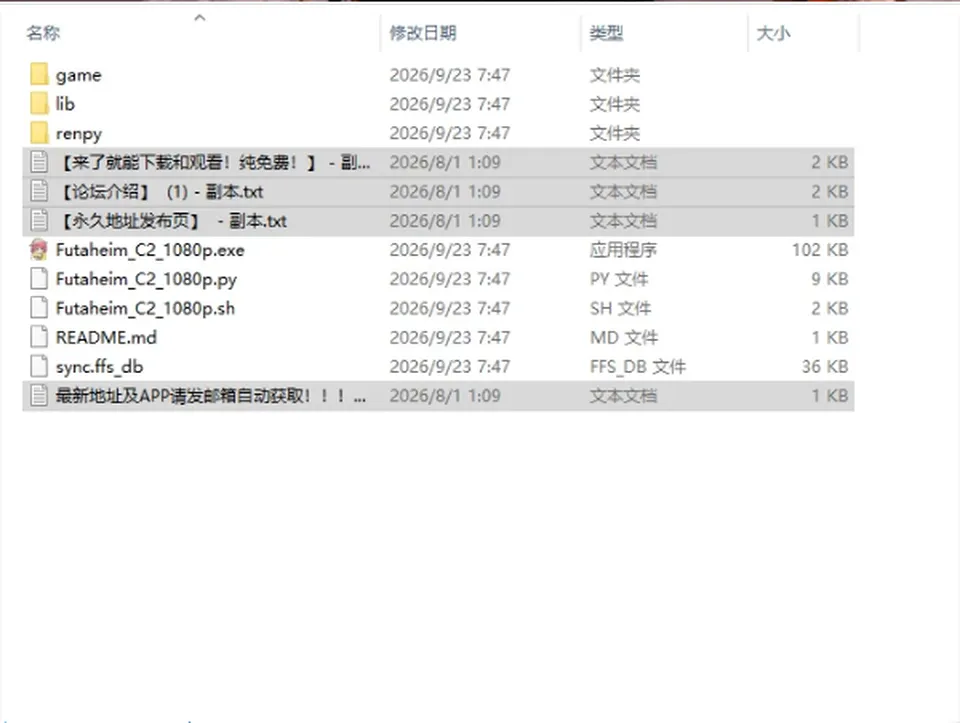This screenshot has width=960, height=723.
Task: Click 文本文档 type in 【永久地址发布页】 row
Action: 623,220
